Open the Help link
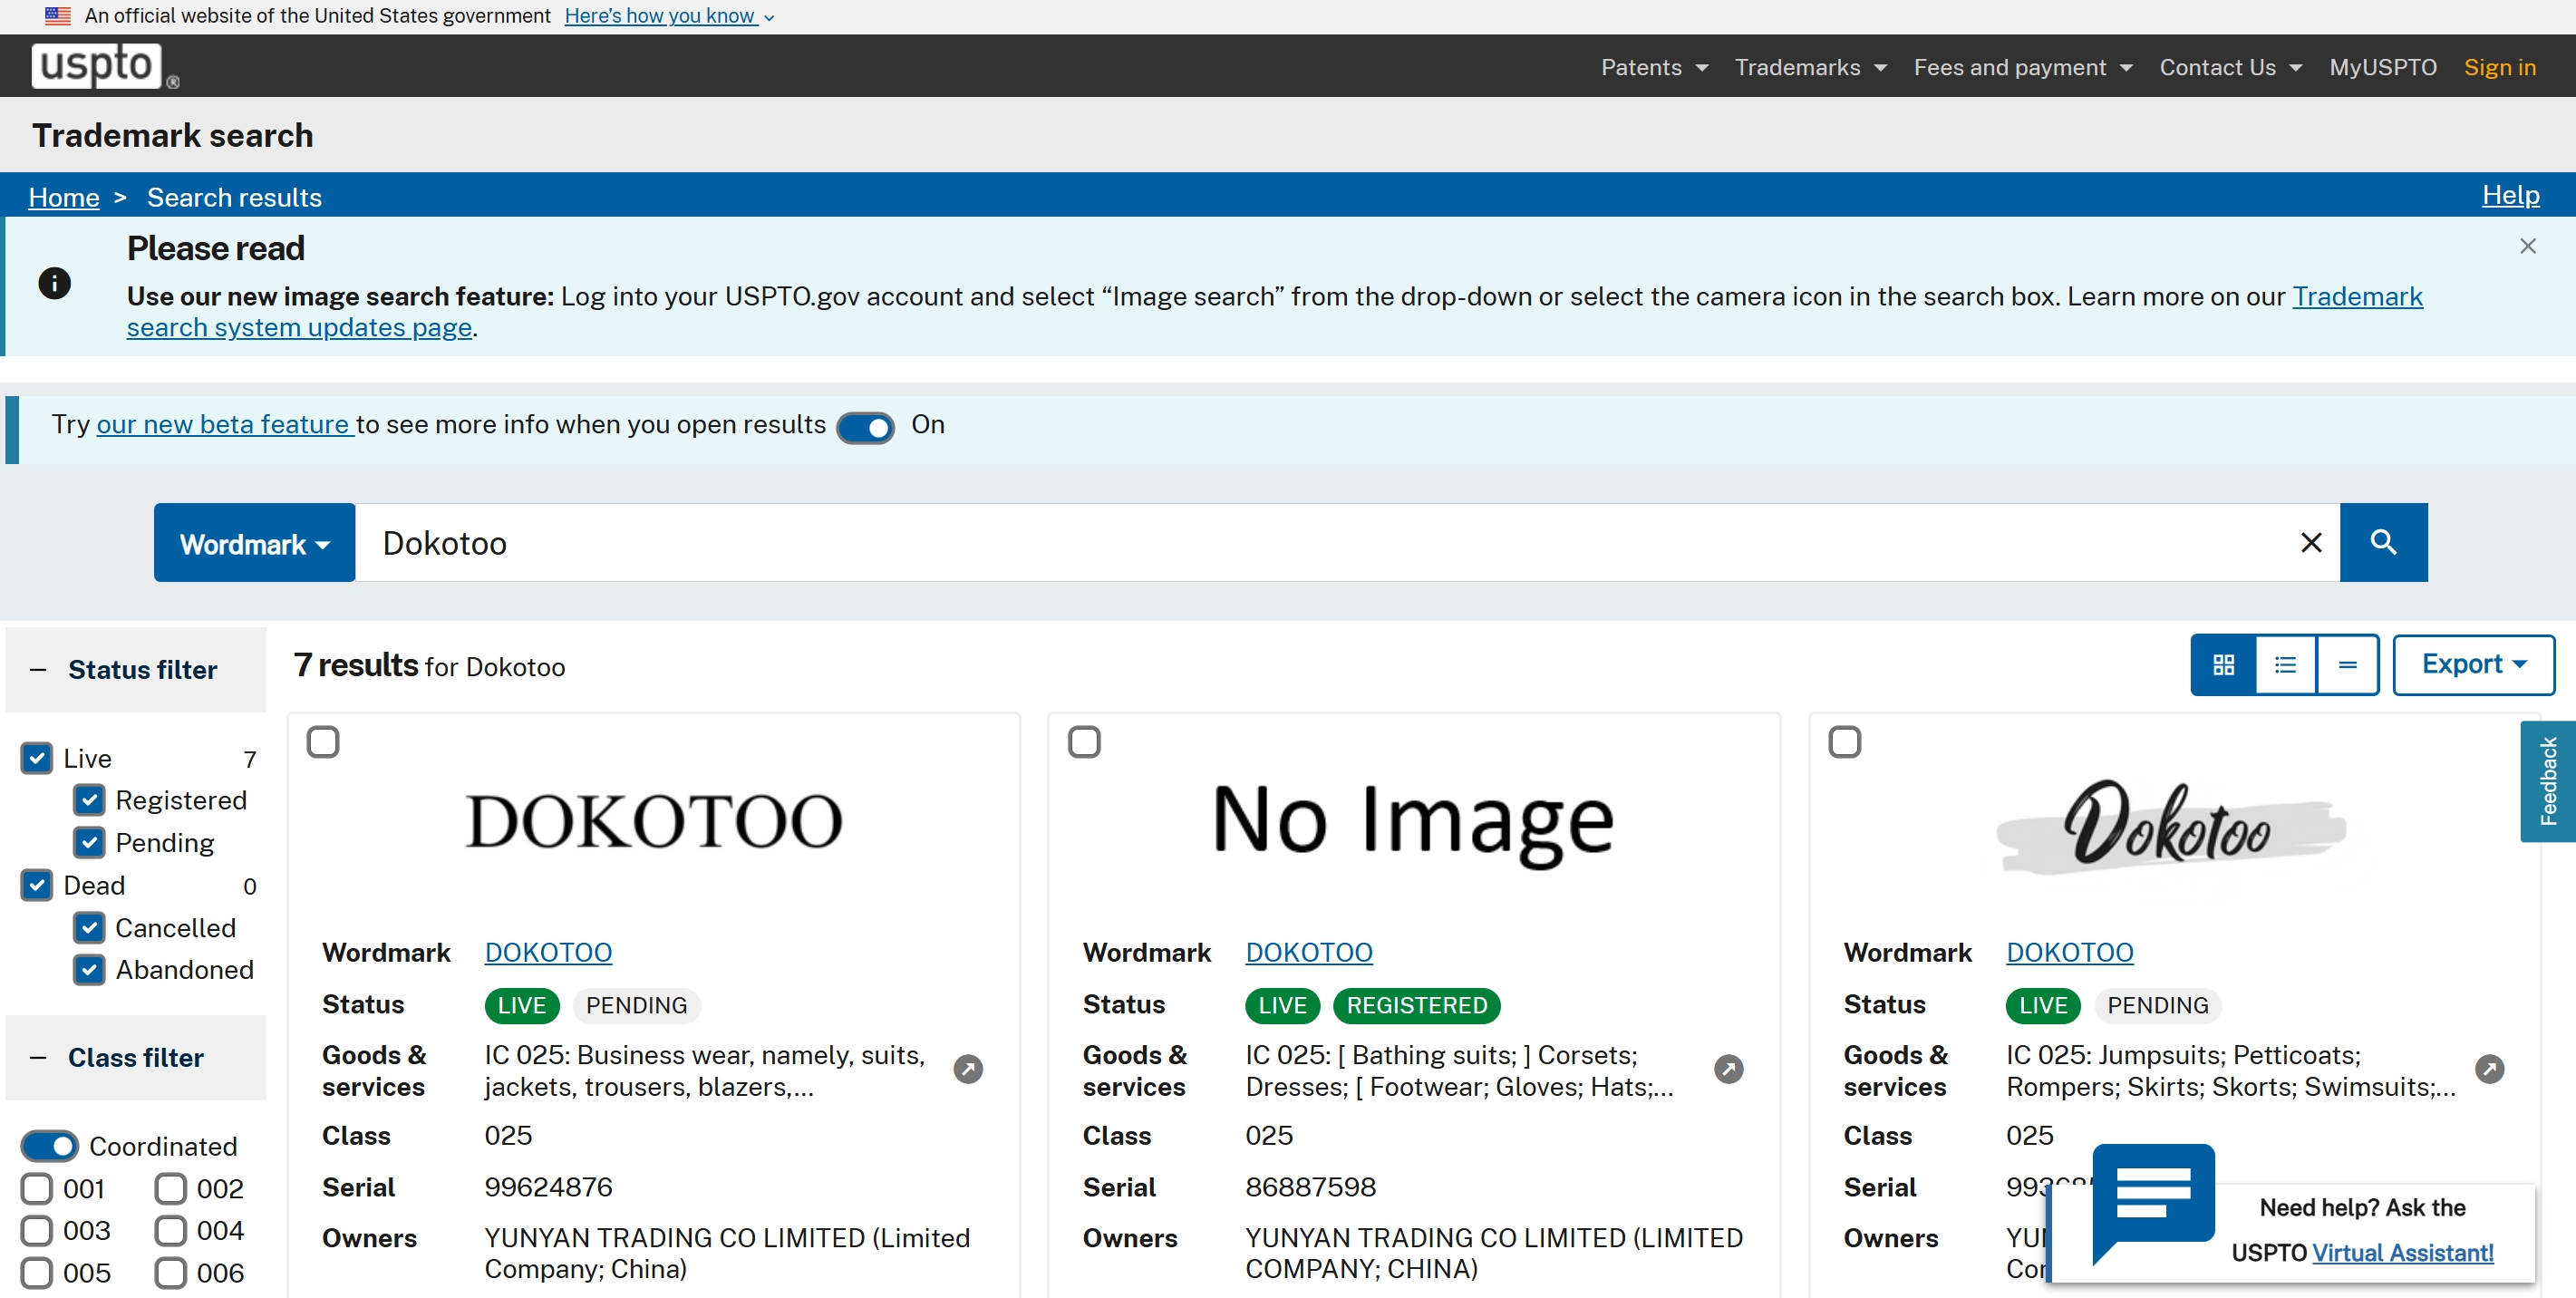The image size is (2576, 1298). (2510, 195)
